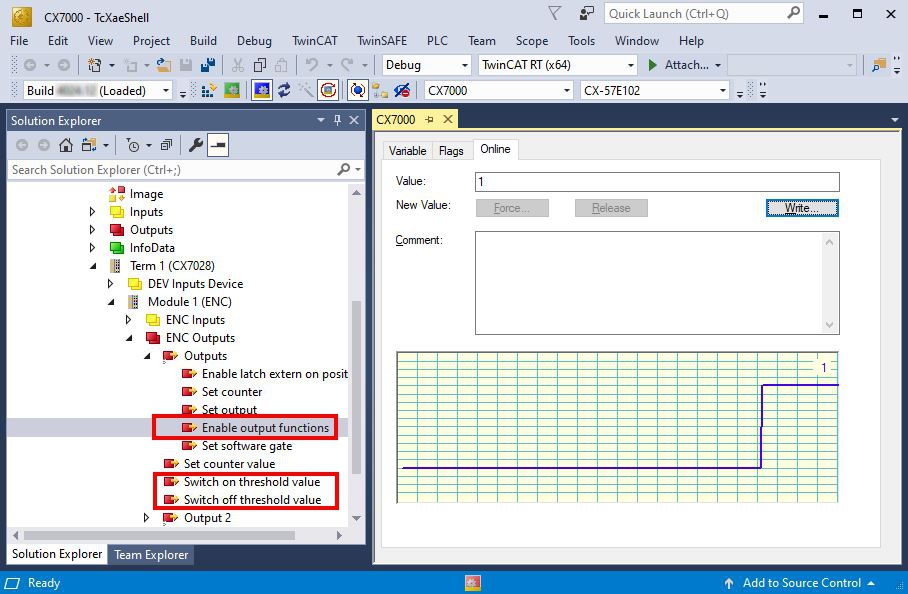
Task: Close the CX7000 document tab
Action: 448,119
